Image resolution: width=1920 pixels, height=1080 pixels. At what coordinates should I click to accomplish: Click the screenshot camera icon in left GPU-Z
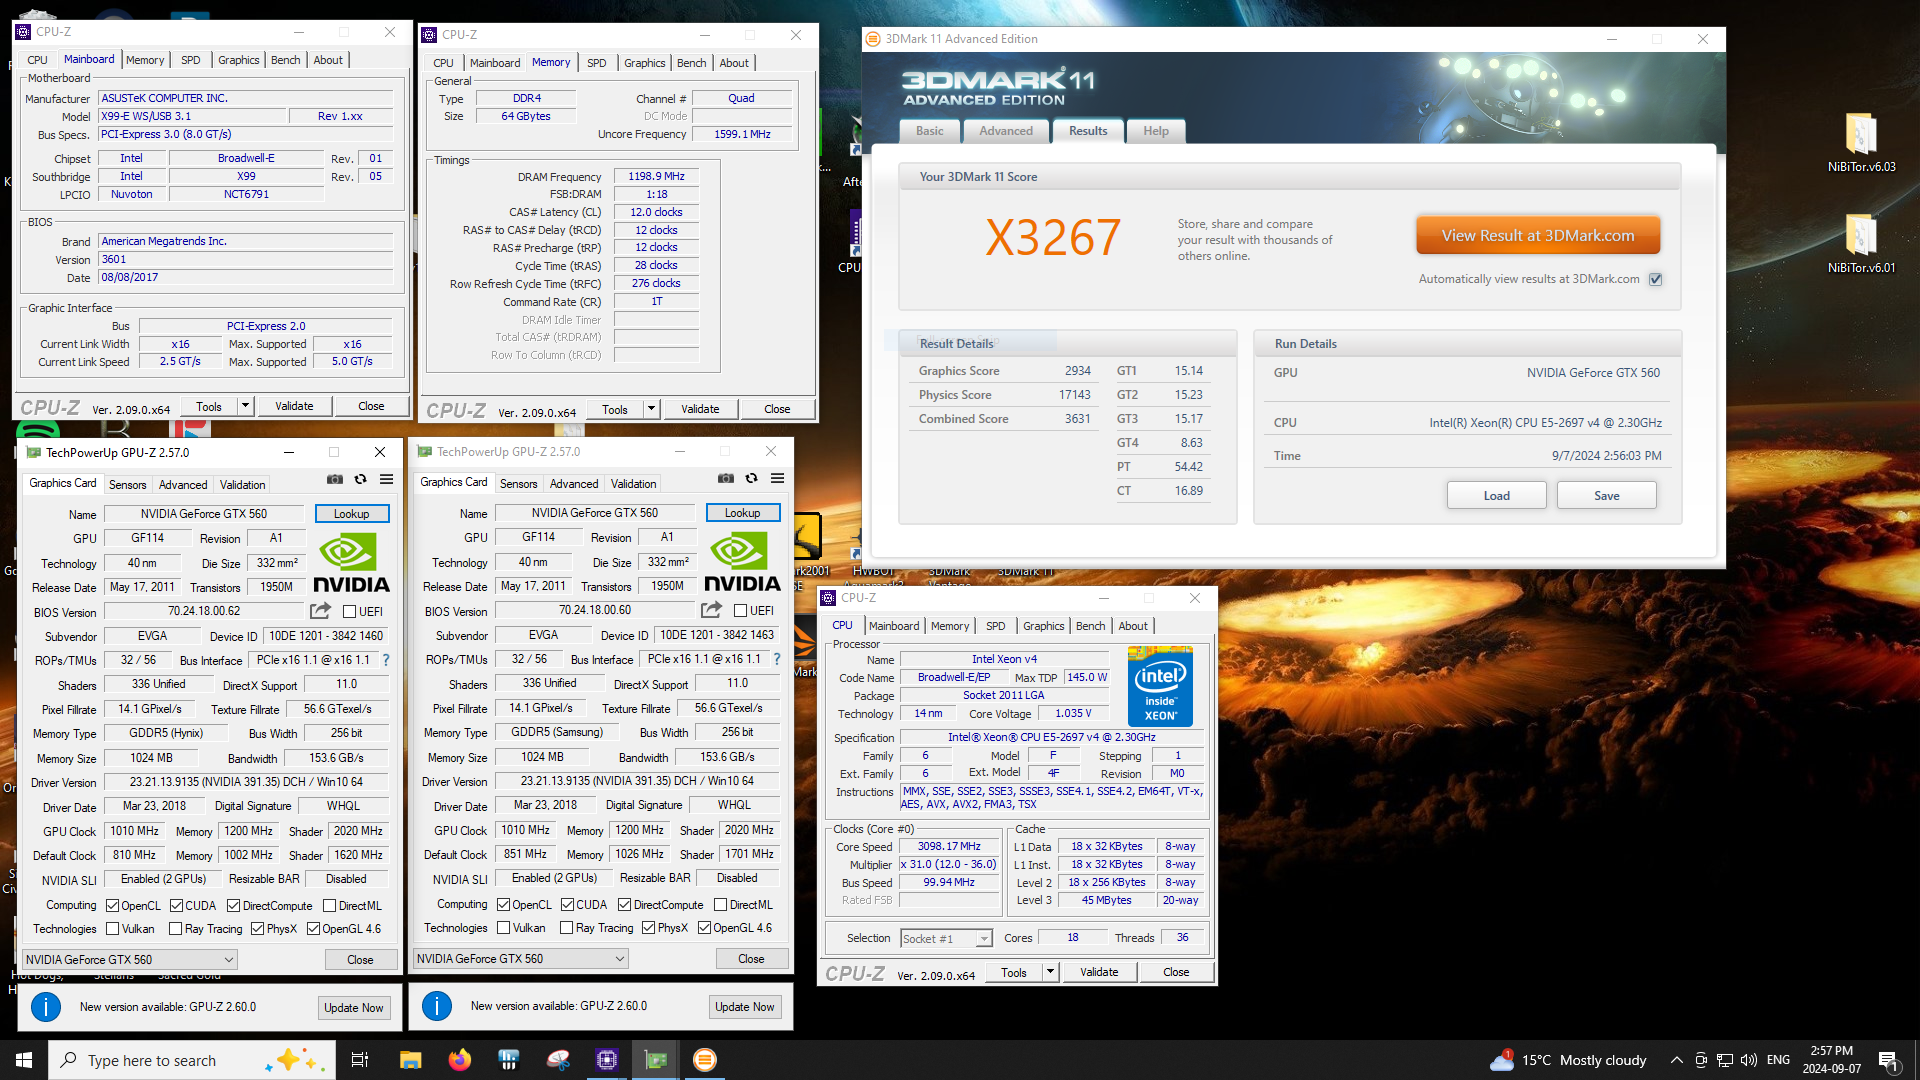[x=334, y=480]
